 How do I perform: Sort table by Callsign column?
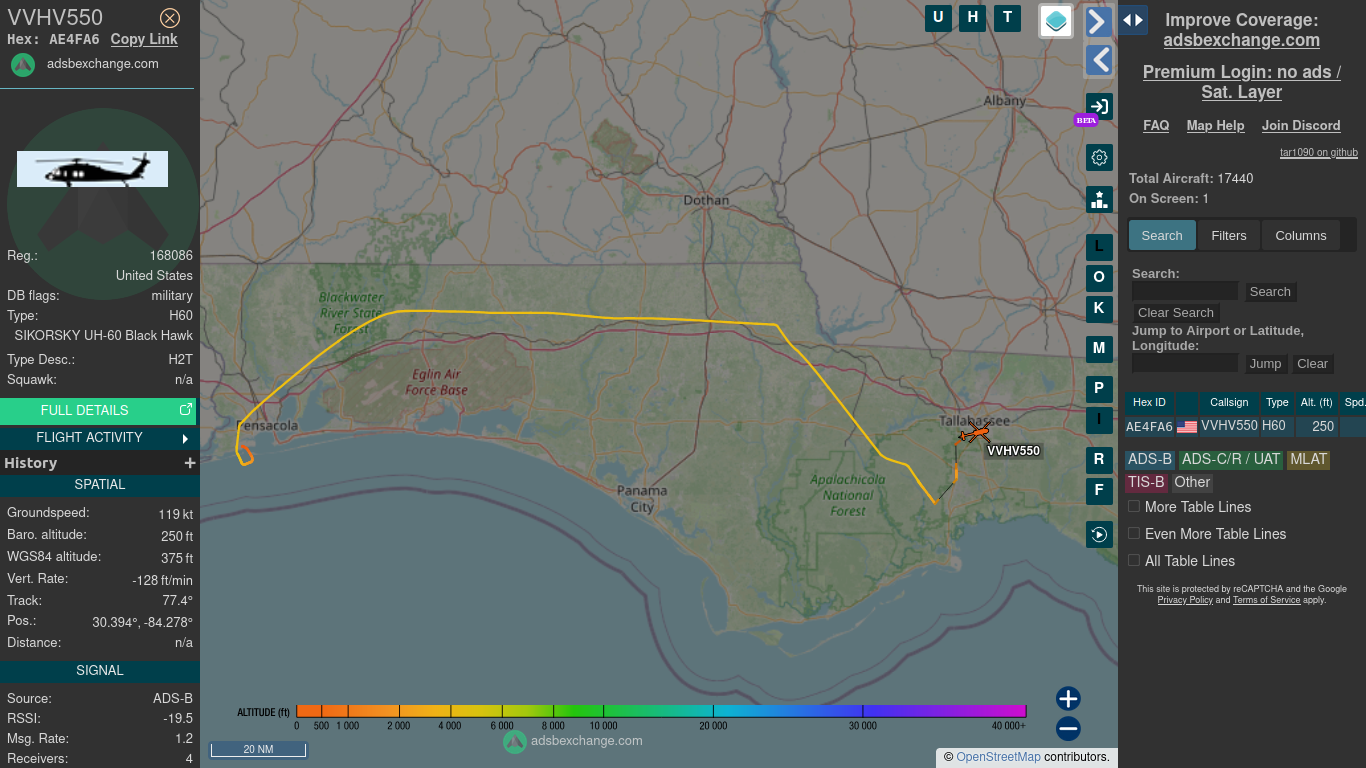1229,403
